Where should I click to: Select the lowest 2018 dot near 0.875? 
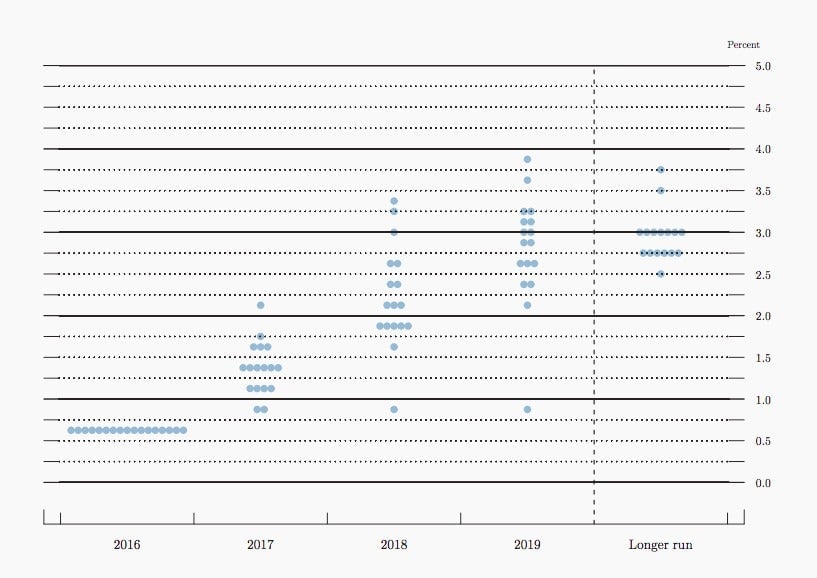[x=394, y=410]
